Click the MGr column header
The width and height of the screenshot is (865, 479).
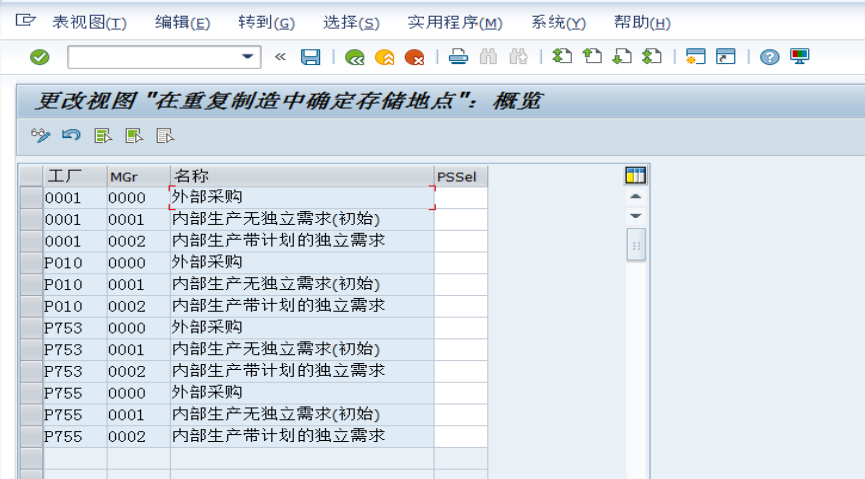tap(138, 176)
